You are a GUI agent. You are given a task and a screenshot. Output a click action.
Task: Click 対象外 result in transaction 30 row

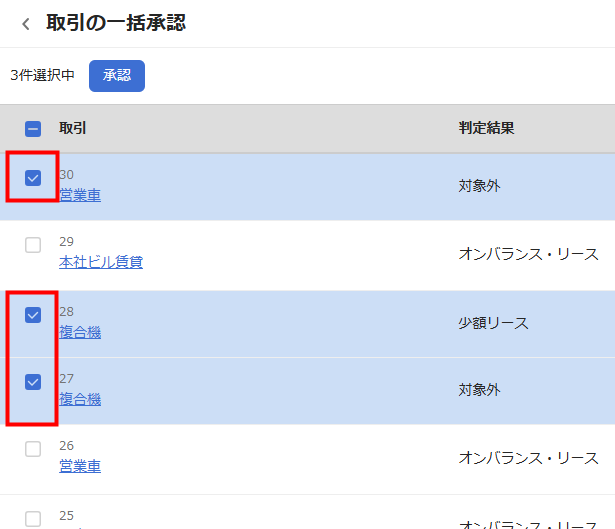pyautogui.click(x=479, y=186)
